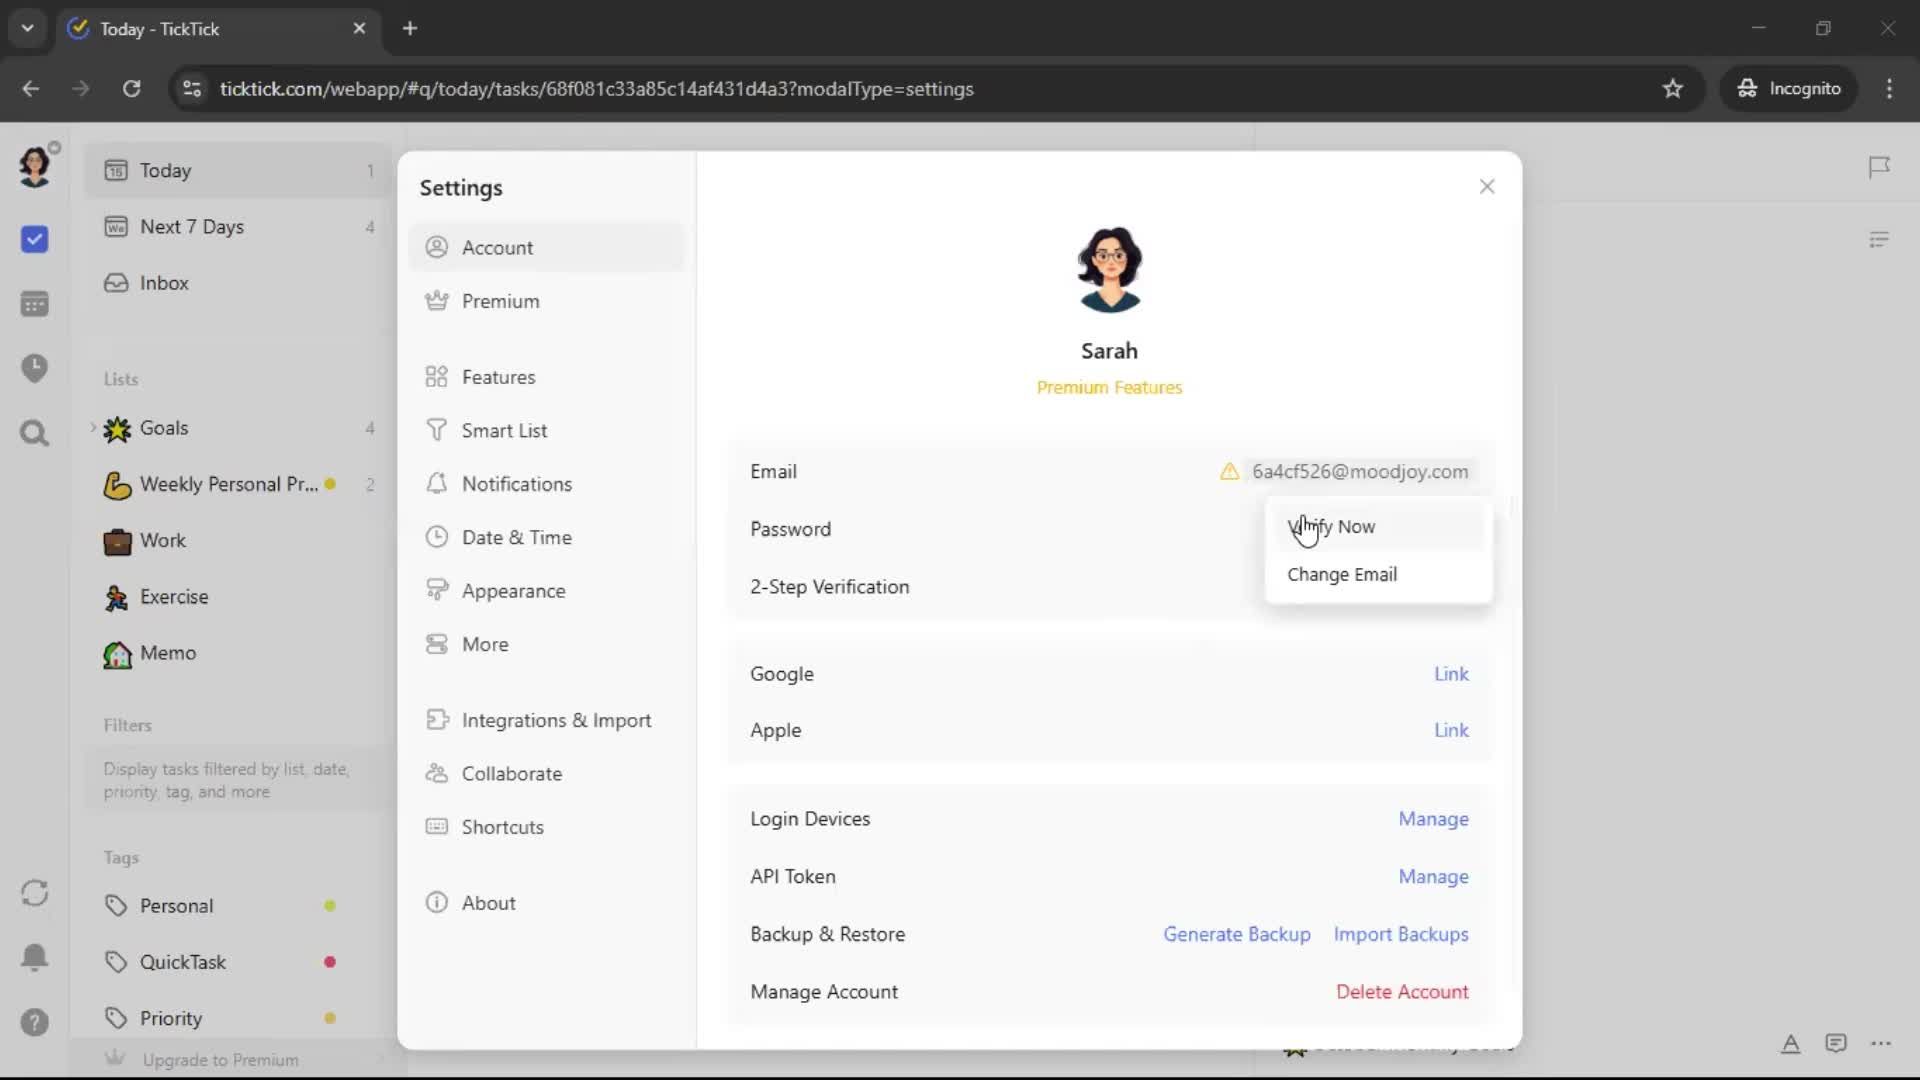Open Chrome tab search dropdown arrow
Image resolution: width=1920 pixels, height=1080 pixels.
coord(27,28)
